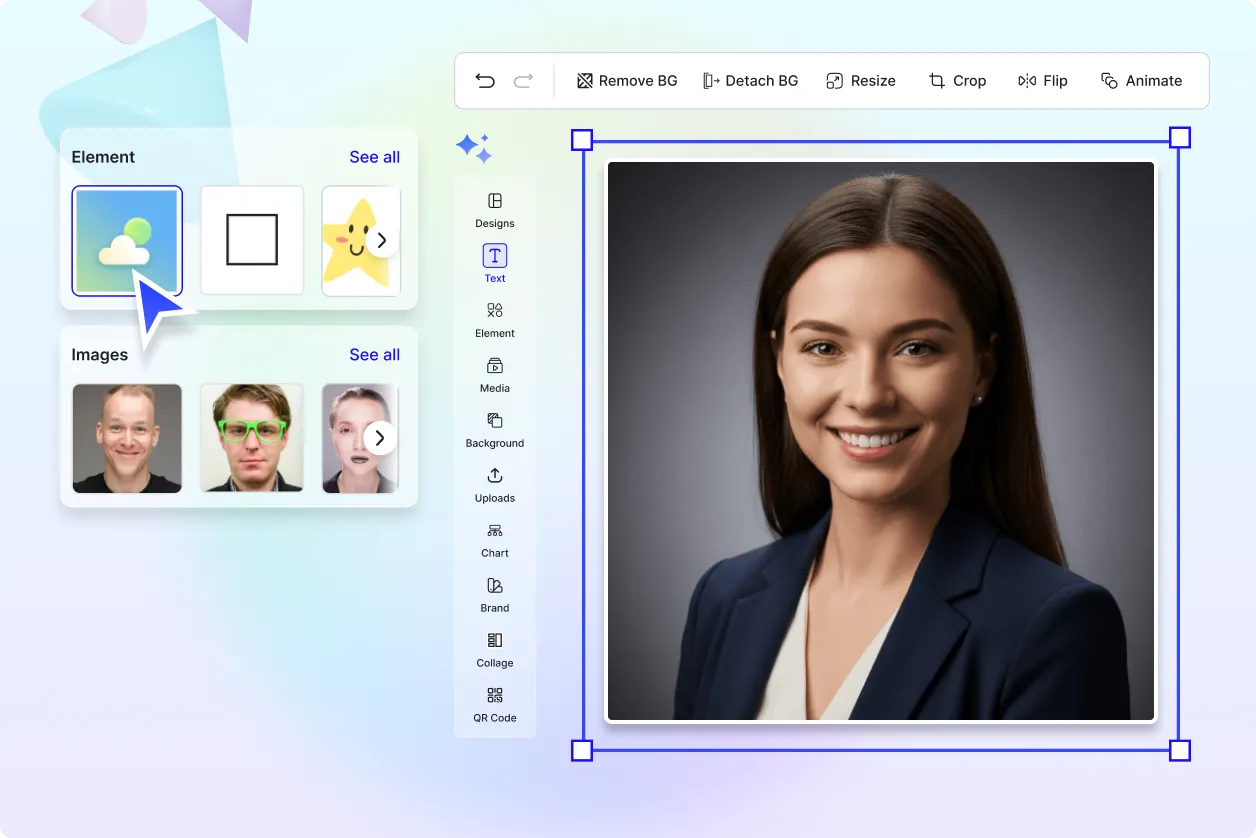Open the QR Code panel
The height and width of the screenshot is (838, 1256).
click(x=494, y=705)
